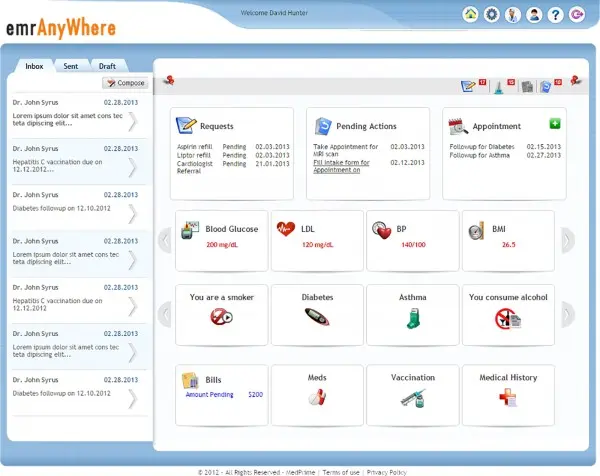Click the left red pushpin icon
This screenshot has height=476, width=600.
tap(169, 80)
